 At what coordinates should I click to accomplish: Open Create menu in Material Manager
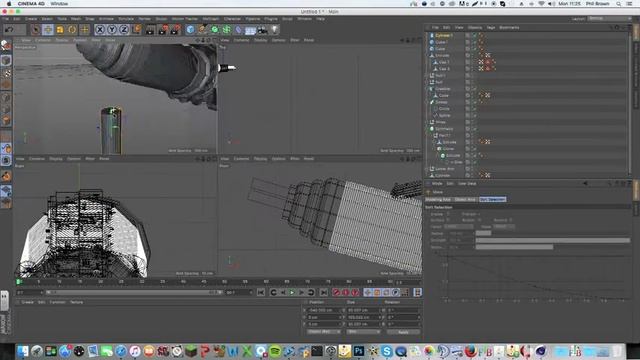(x=27, y=302)
